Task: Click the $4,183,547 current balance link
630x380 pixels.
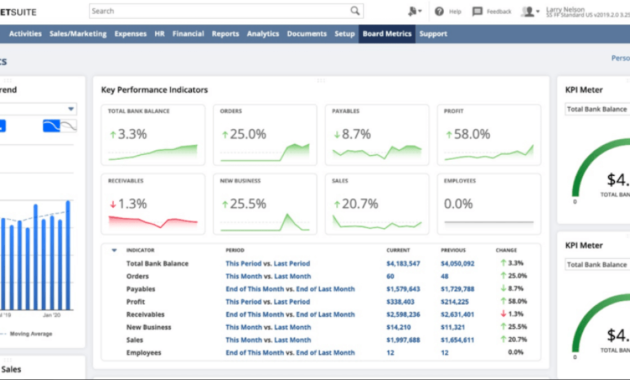Action: pos(403,264)
